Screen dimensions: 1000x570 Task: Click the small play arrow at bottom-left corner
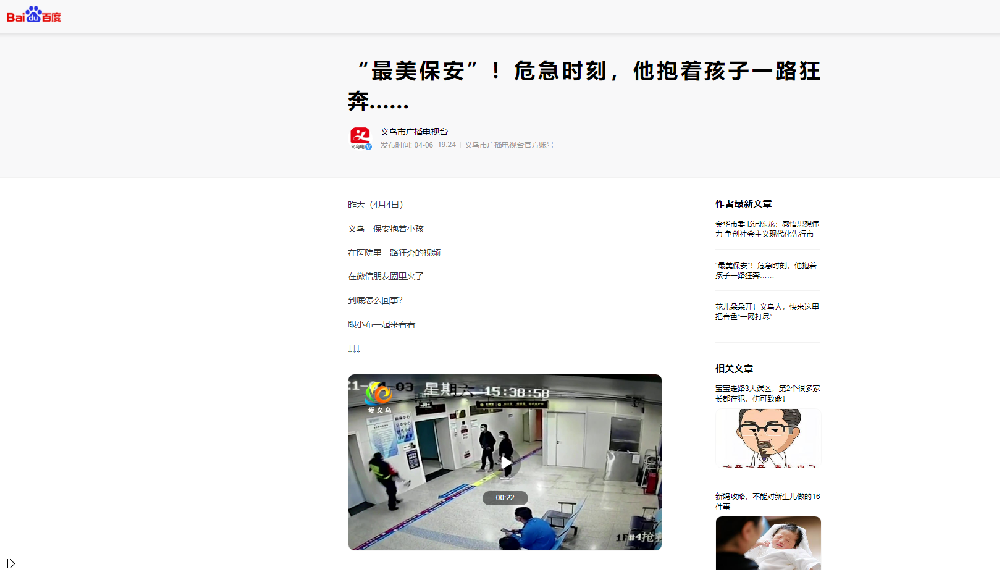point(11,563)
